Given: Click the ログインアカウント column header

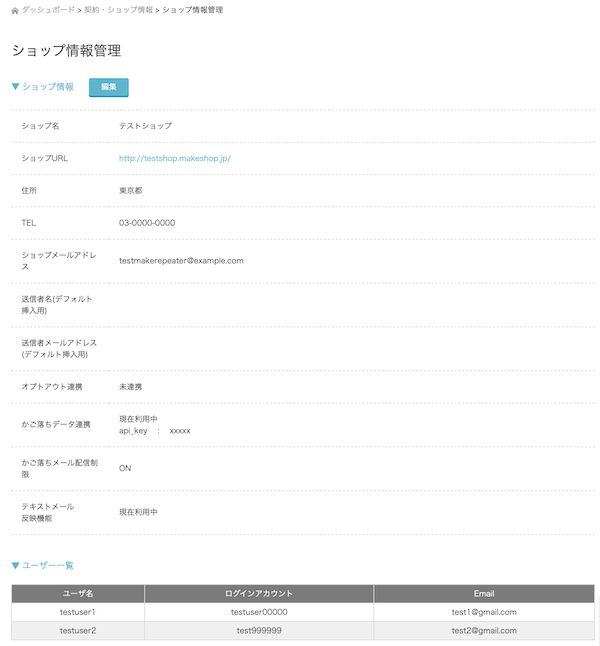Looking at the screenshot, I should click(x=259, y=594).
